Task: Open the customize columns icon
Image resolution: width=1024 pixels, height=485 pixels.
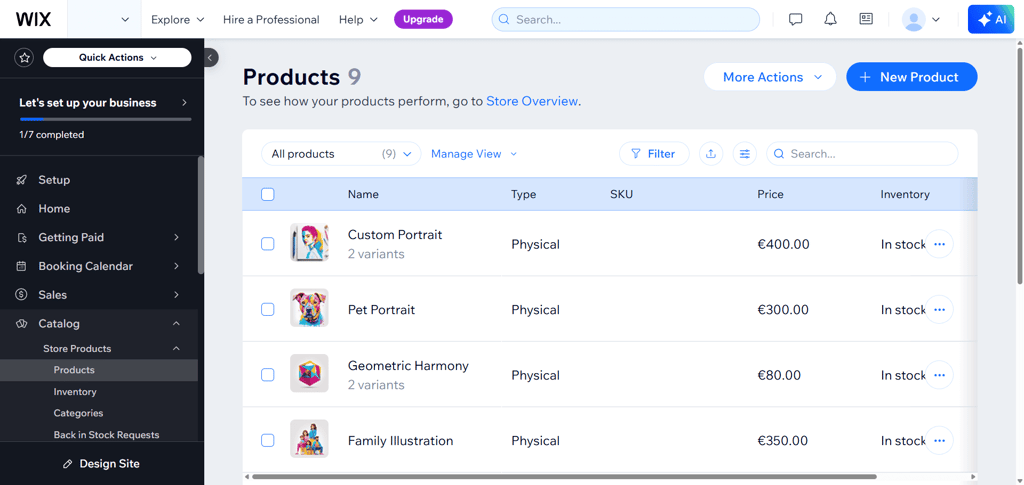Action: [x=744, y=154]
